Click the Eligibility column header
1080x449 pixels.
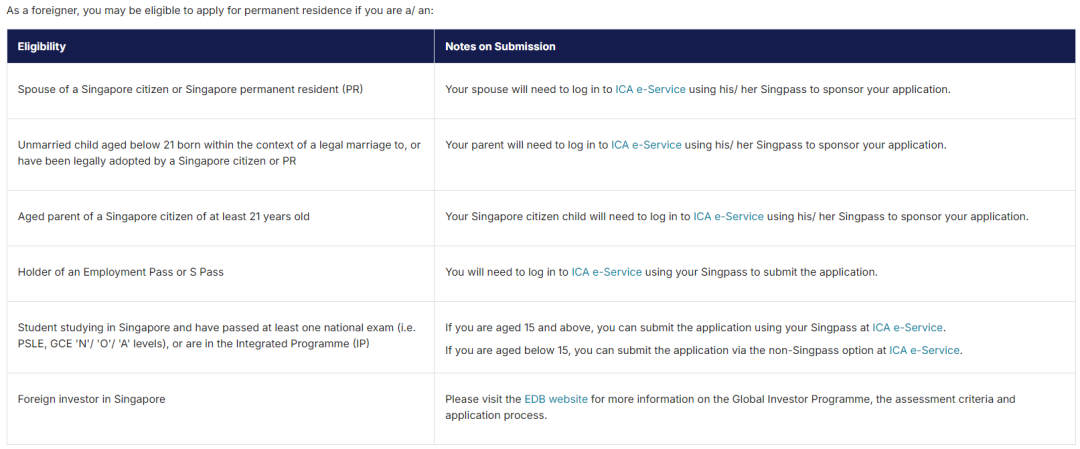click(42, 47)
